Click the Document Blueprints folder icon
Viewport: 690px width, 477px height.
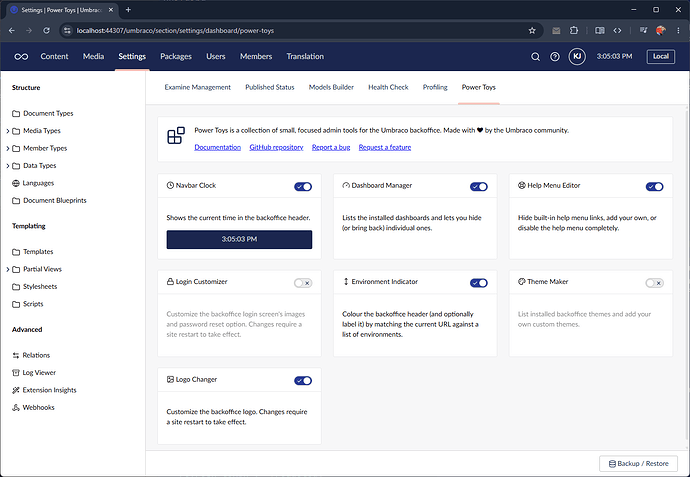(x=16, y=201)
